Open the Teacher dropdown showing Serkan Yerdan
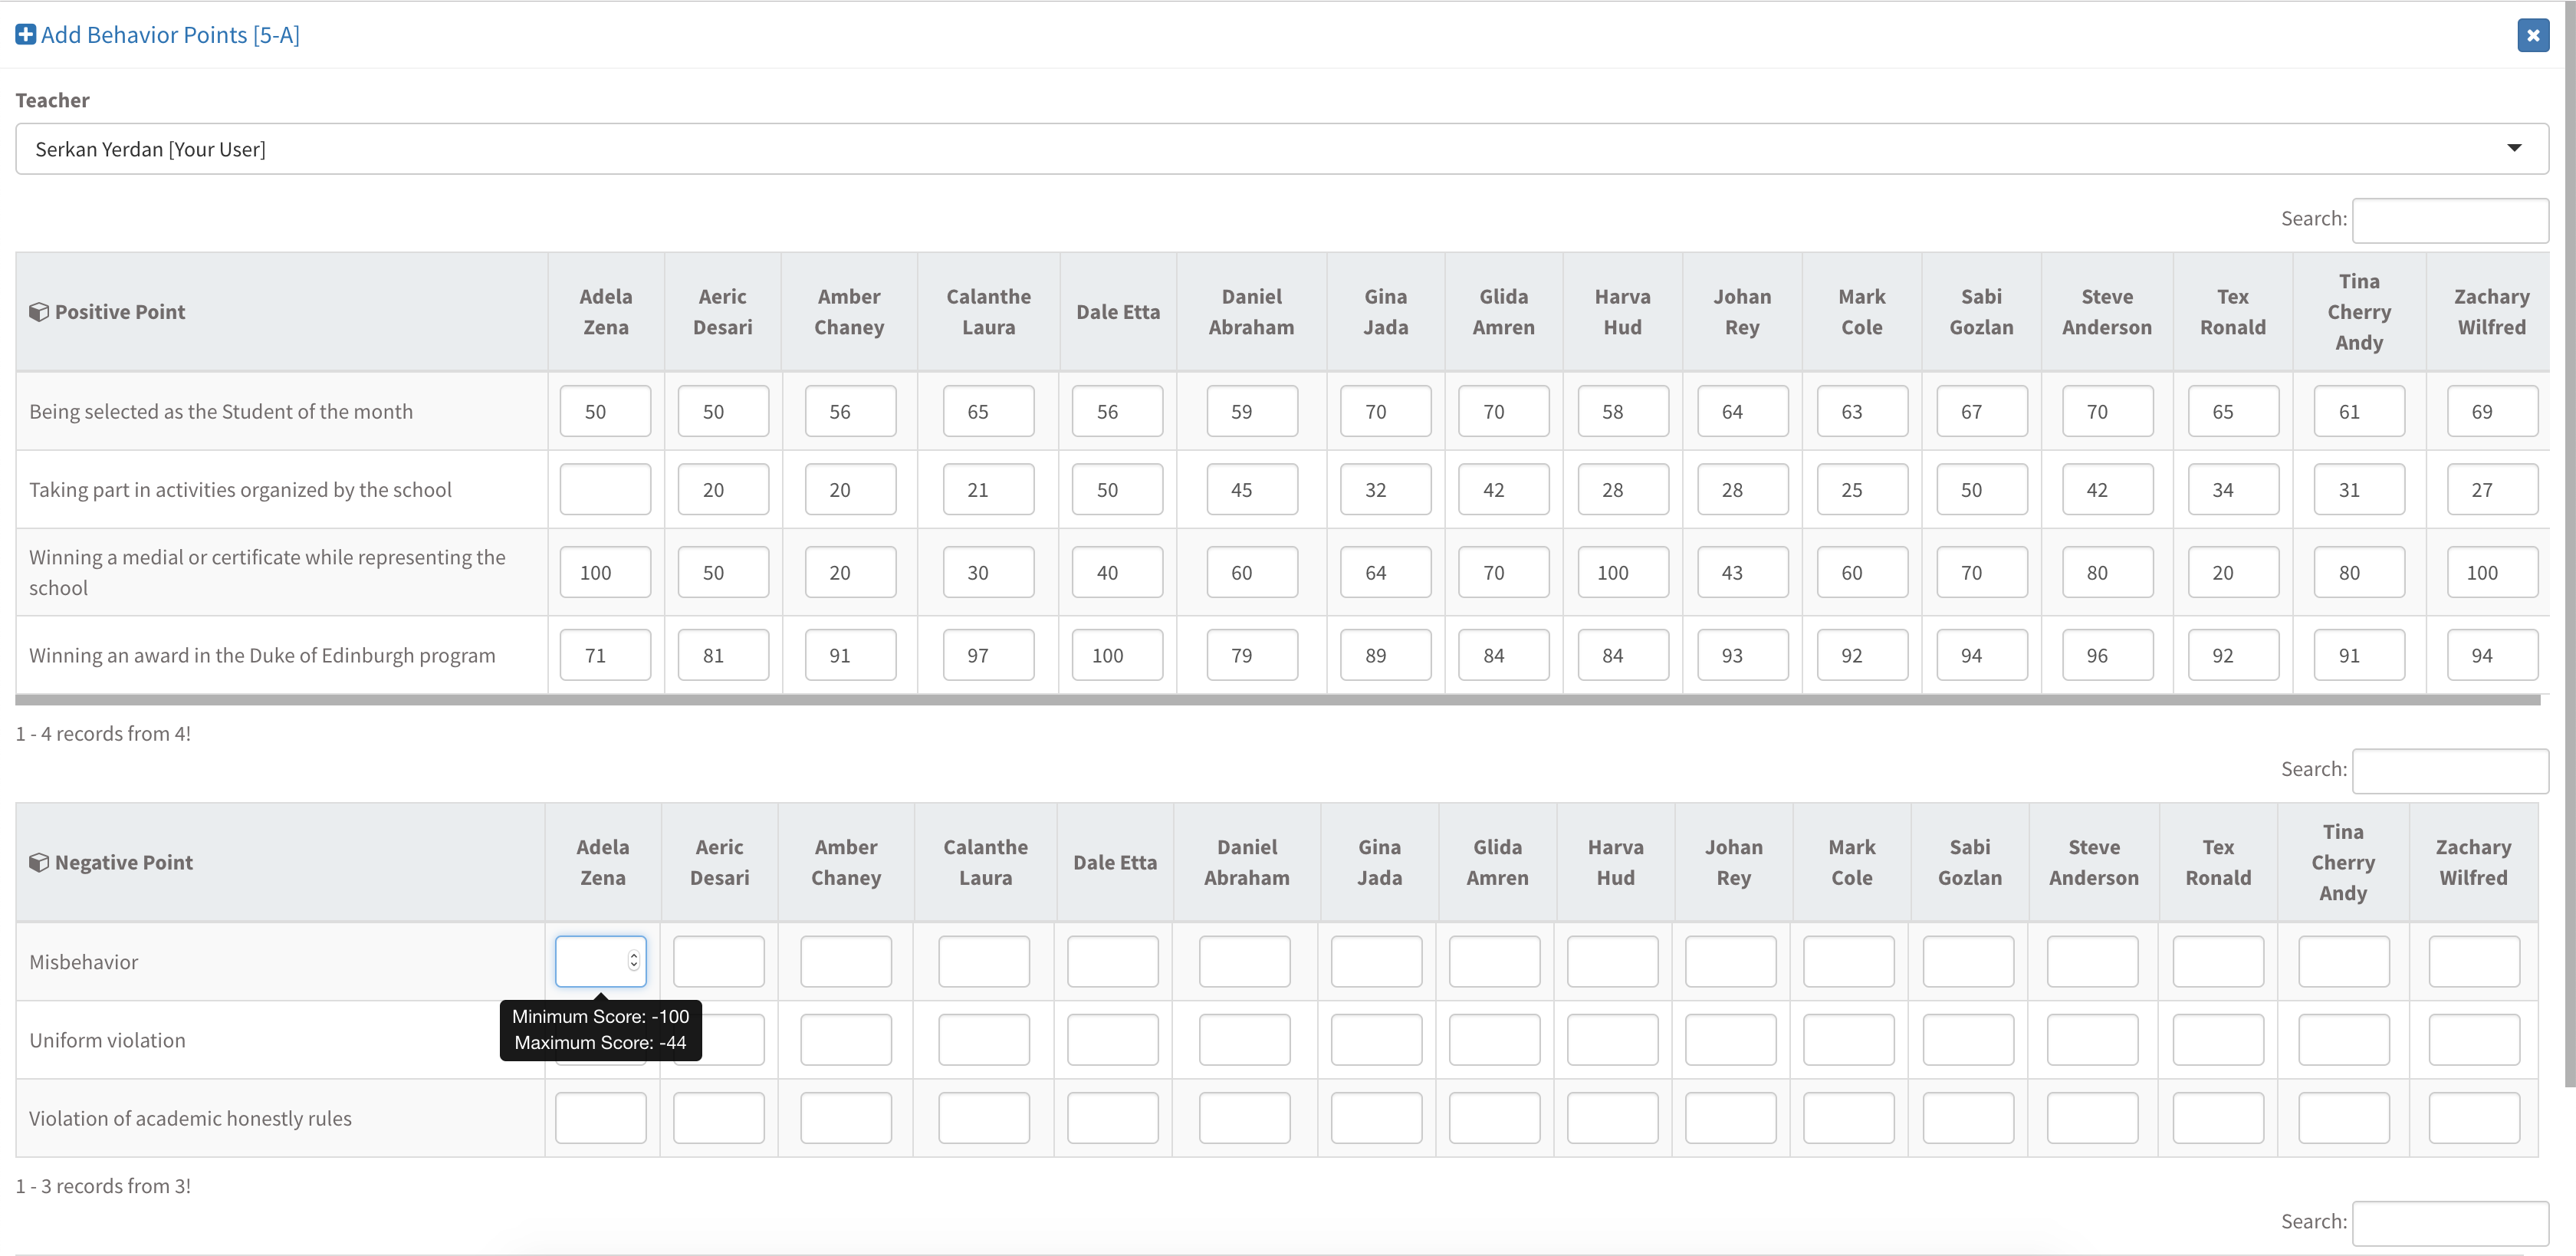Screen dimensions: 2576x1256 pos(1281,149)
